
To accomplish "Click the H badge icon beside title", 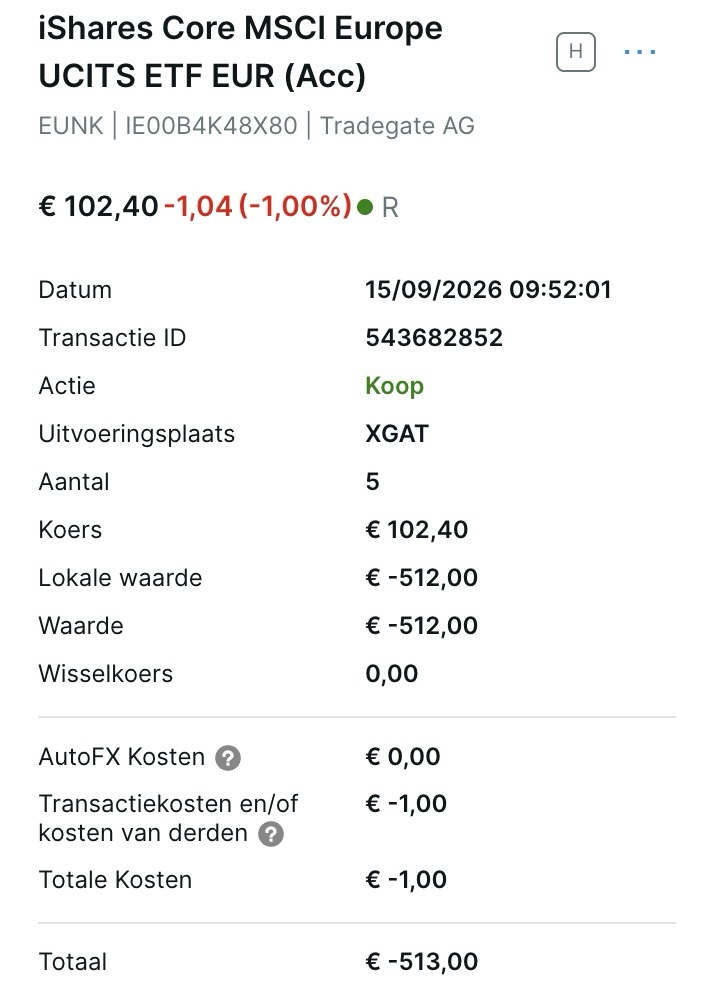I will coord(575,52).
